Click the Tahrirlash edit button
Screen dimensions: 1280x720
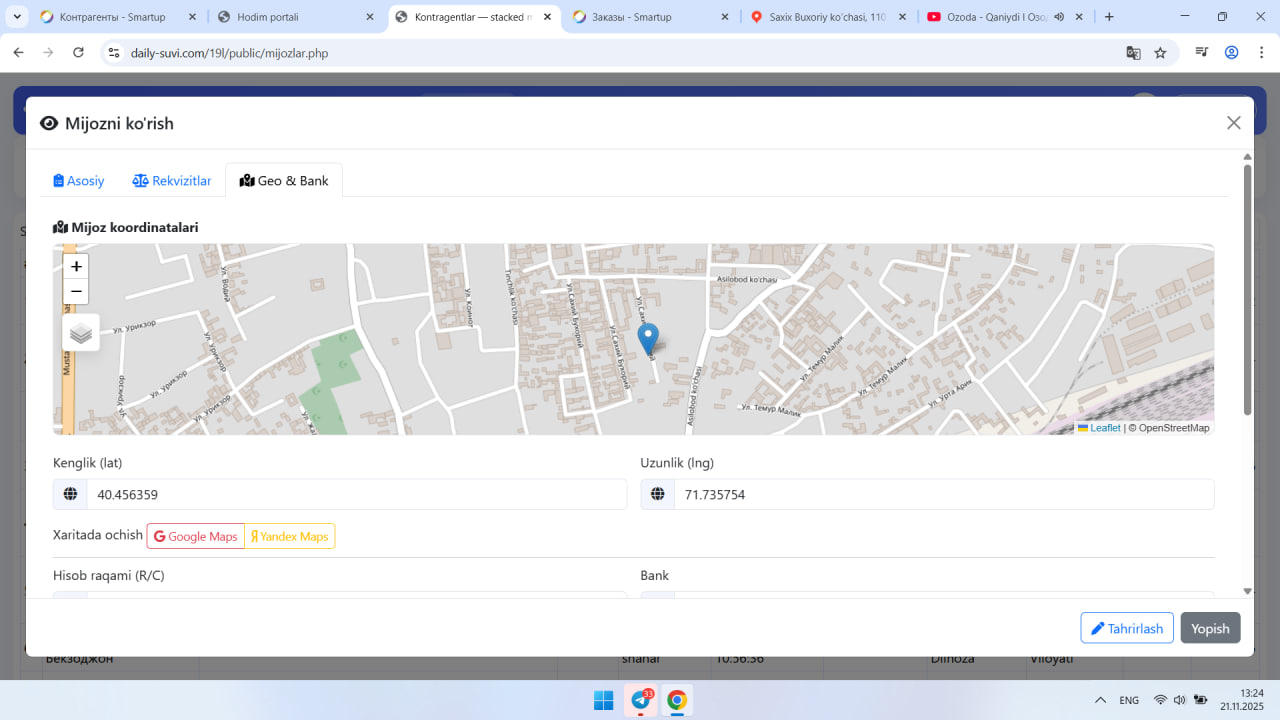[x=1126, y=628]
